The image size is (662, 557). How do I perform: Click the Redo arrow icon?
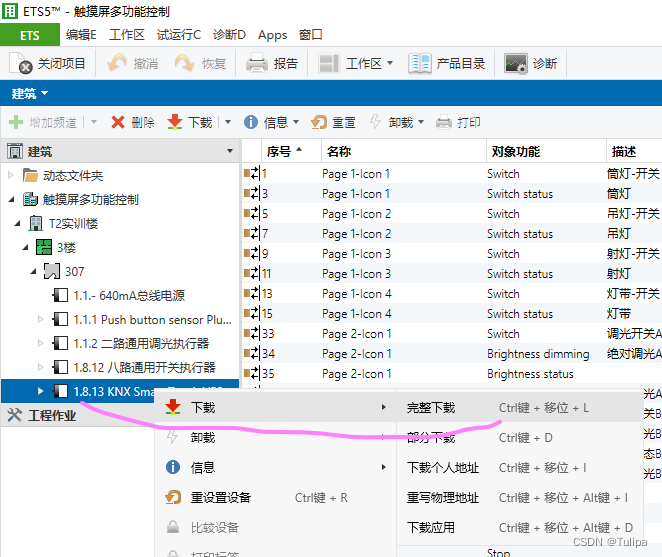pyautogui.click(x=184, y=63)
